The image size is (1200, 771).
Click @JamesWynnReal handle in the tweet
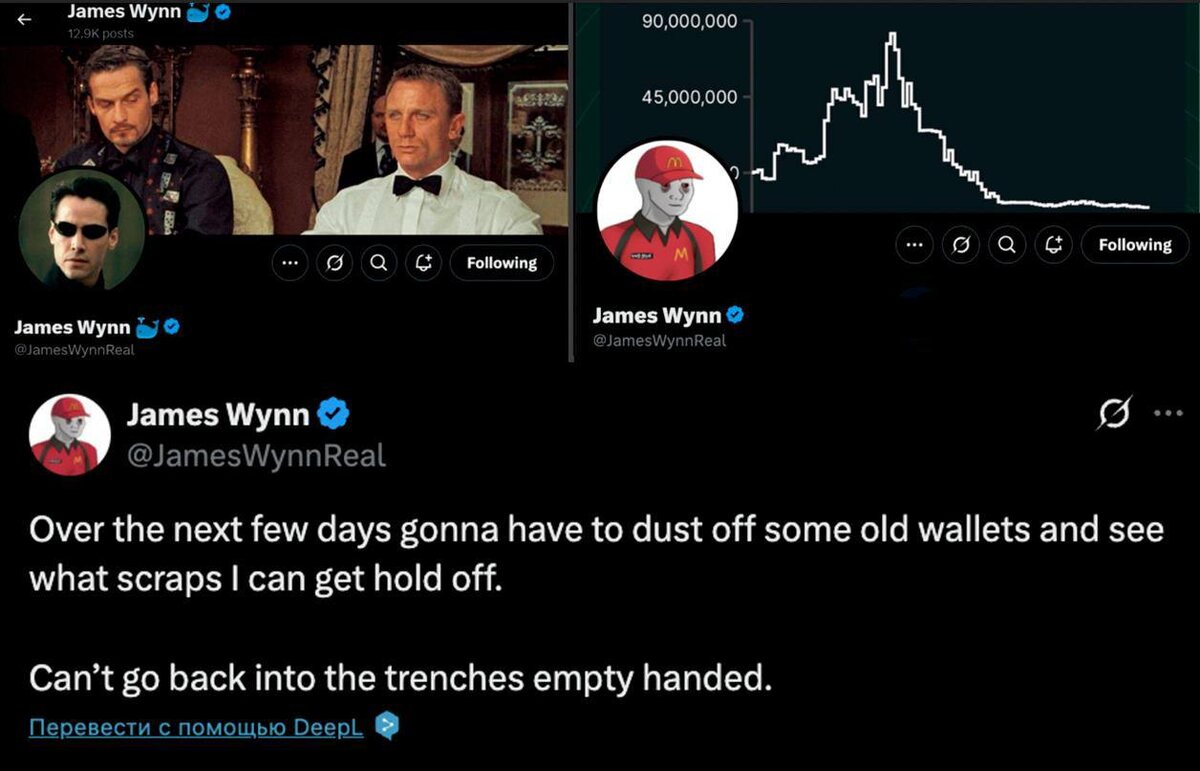[x=256, y=456]
